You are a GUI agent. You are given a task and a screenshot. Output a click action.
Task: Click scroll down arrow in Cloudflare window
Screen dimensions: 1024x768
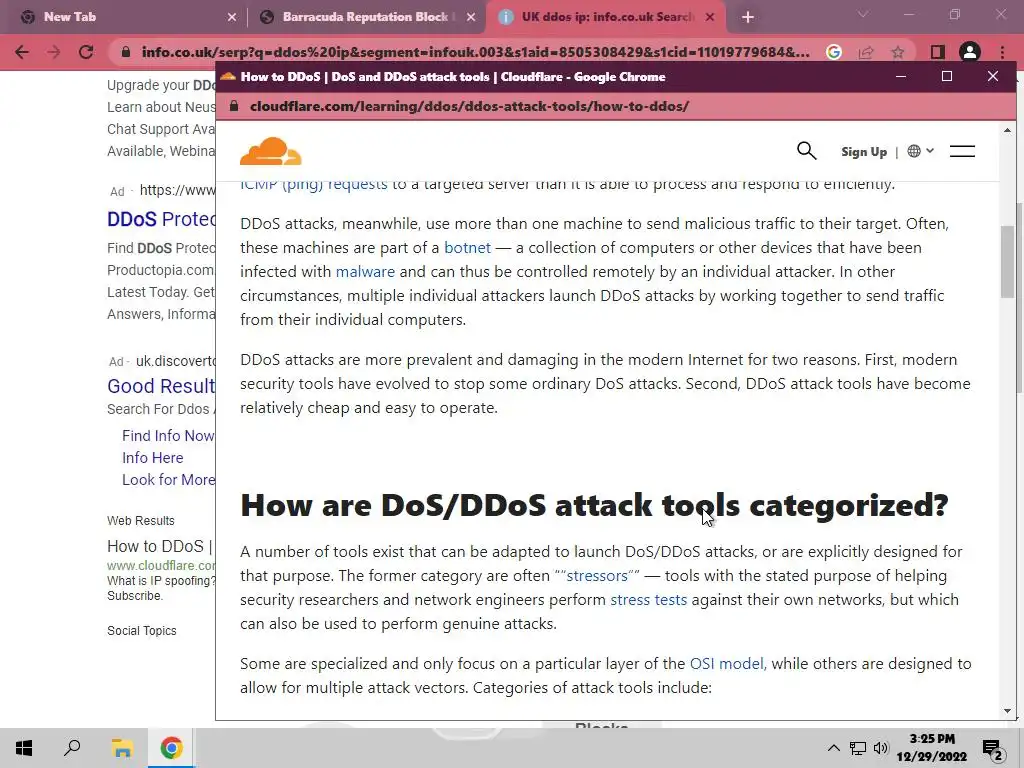click(1007, 711)
